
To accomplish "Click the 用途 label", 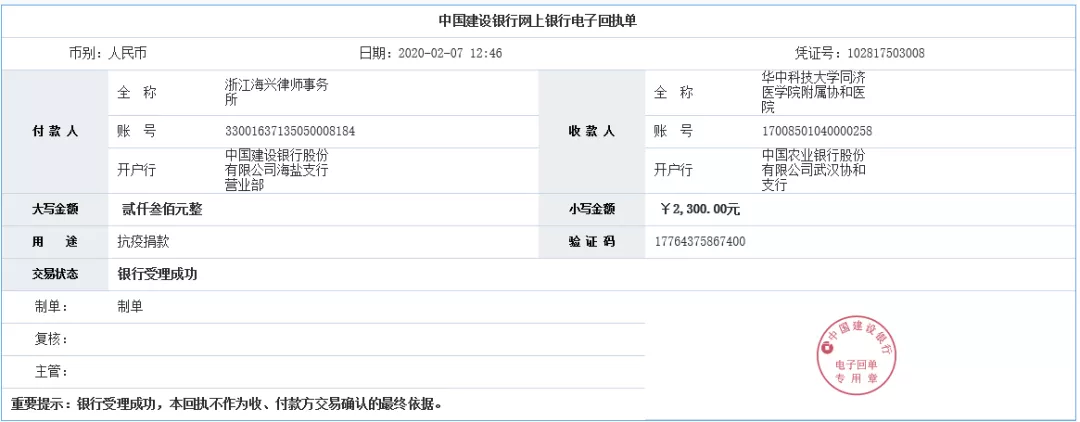I will click(55, 242).
